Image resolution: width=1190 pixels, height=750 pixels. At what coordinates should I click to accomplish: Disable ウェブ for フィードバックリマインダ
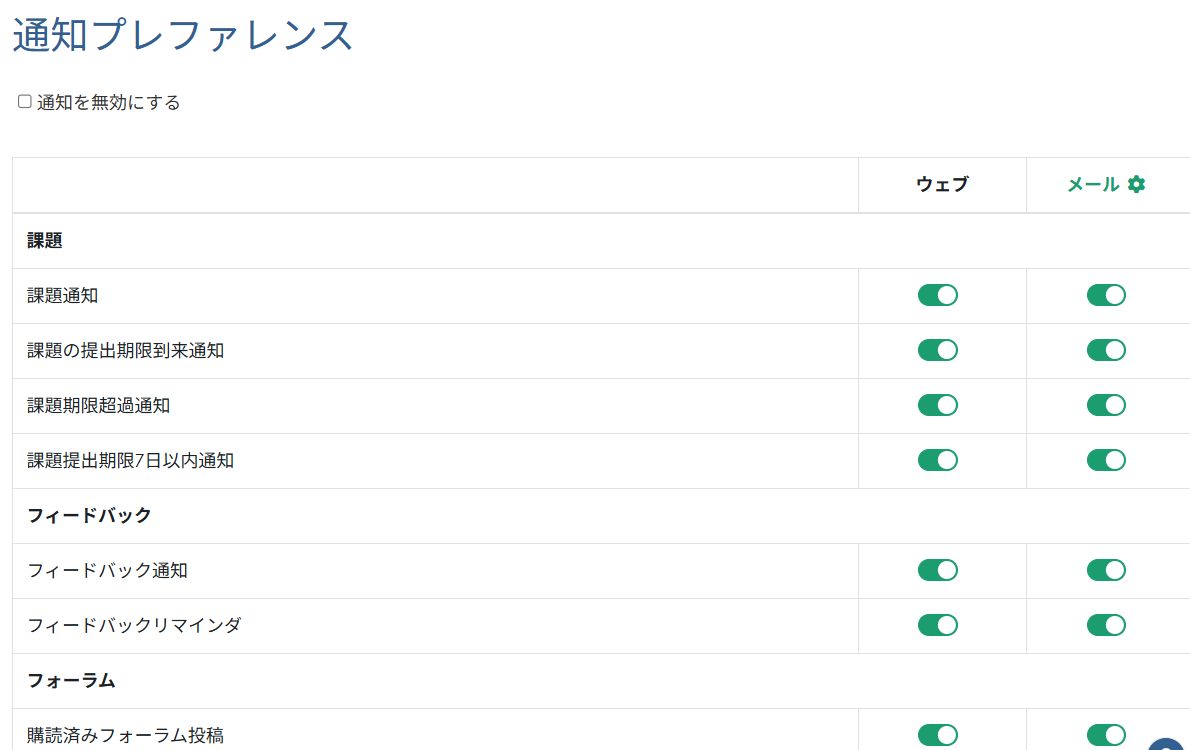point(937,625)
